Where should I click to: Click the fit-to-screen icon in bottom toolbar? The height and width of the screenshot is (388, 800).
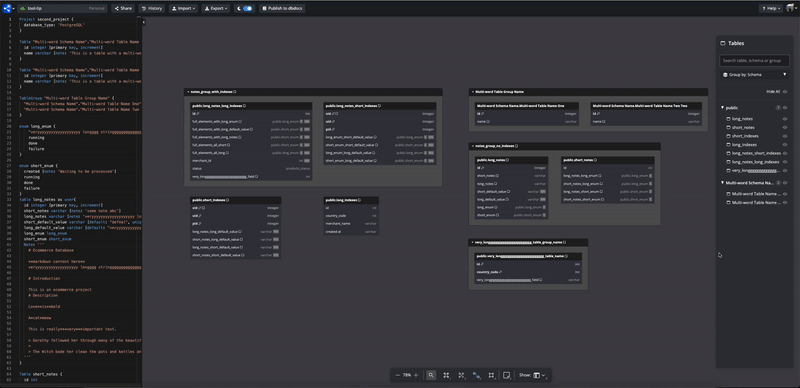(x=446, y=375)
